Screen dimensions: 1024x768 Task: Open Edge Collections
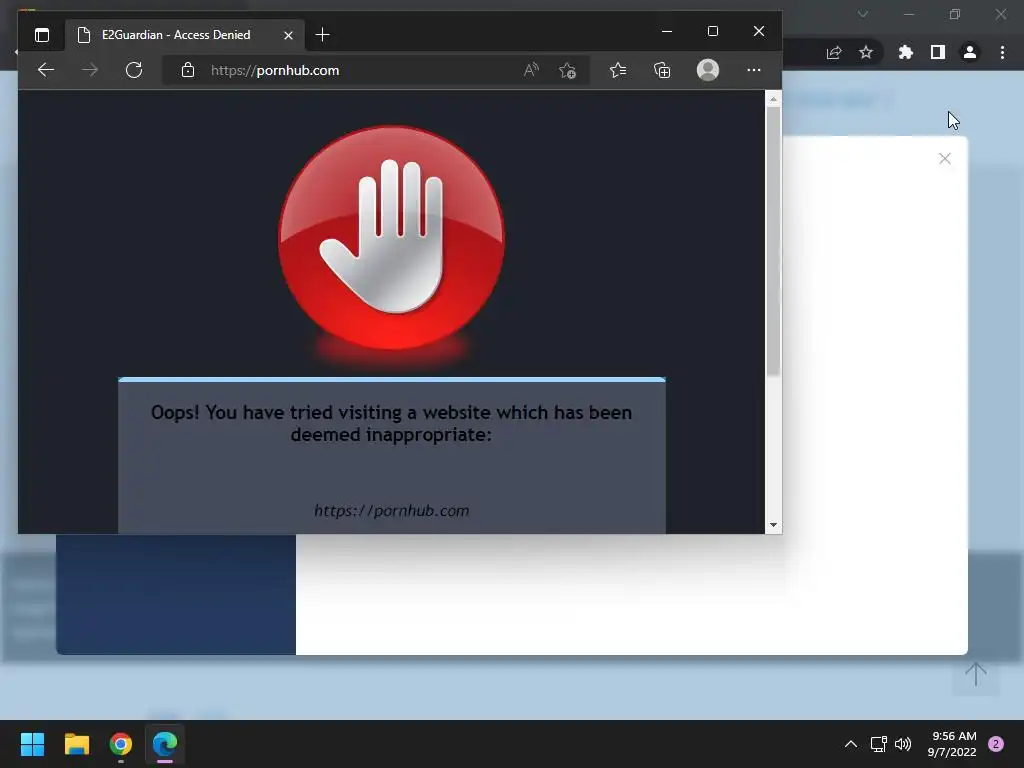[x=662, y=70]
